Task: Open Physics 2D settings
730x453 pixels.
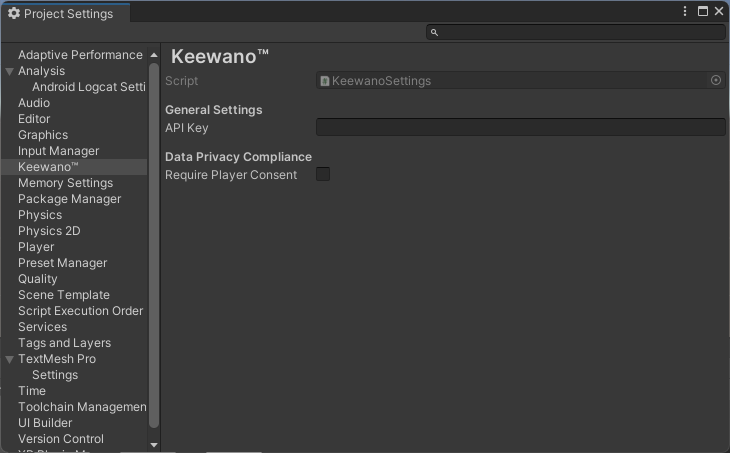Action: [x=49, y=231]
